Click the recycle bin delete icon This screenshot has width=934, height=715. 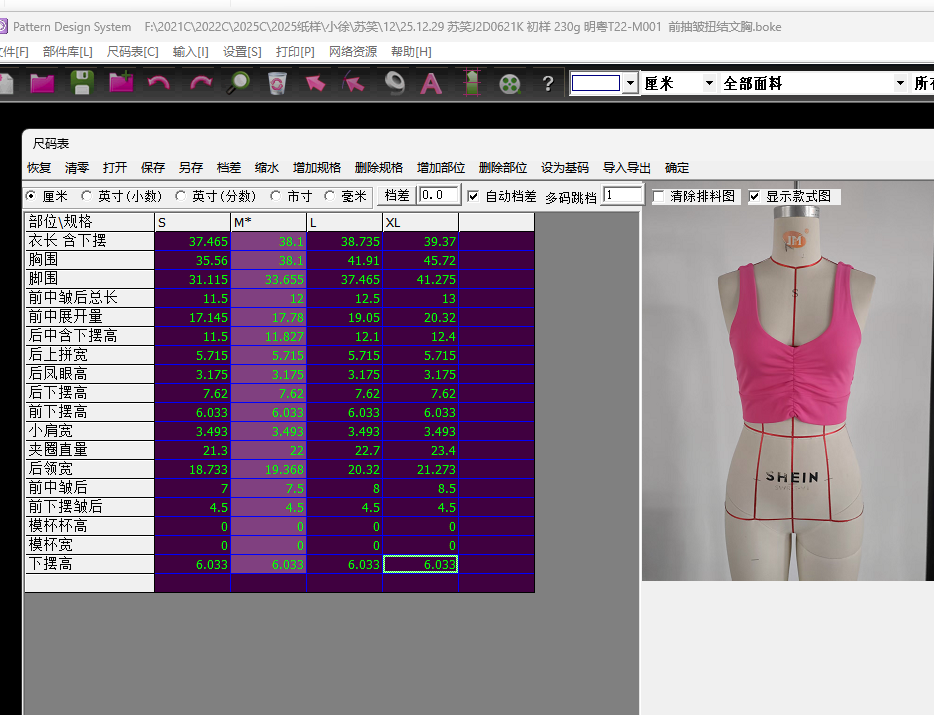[x=277, y=83]
